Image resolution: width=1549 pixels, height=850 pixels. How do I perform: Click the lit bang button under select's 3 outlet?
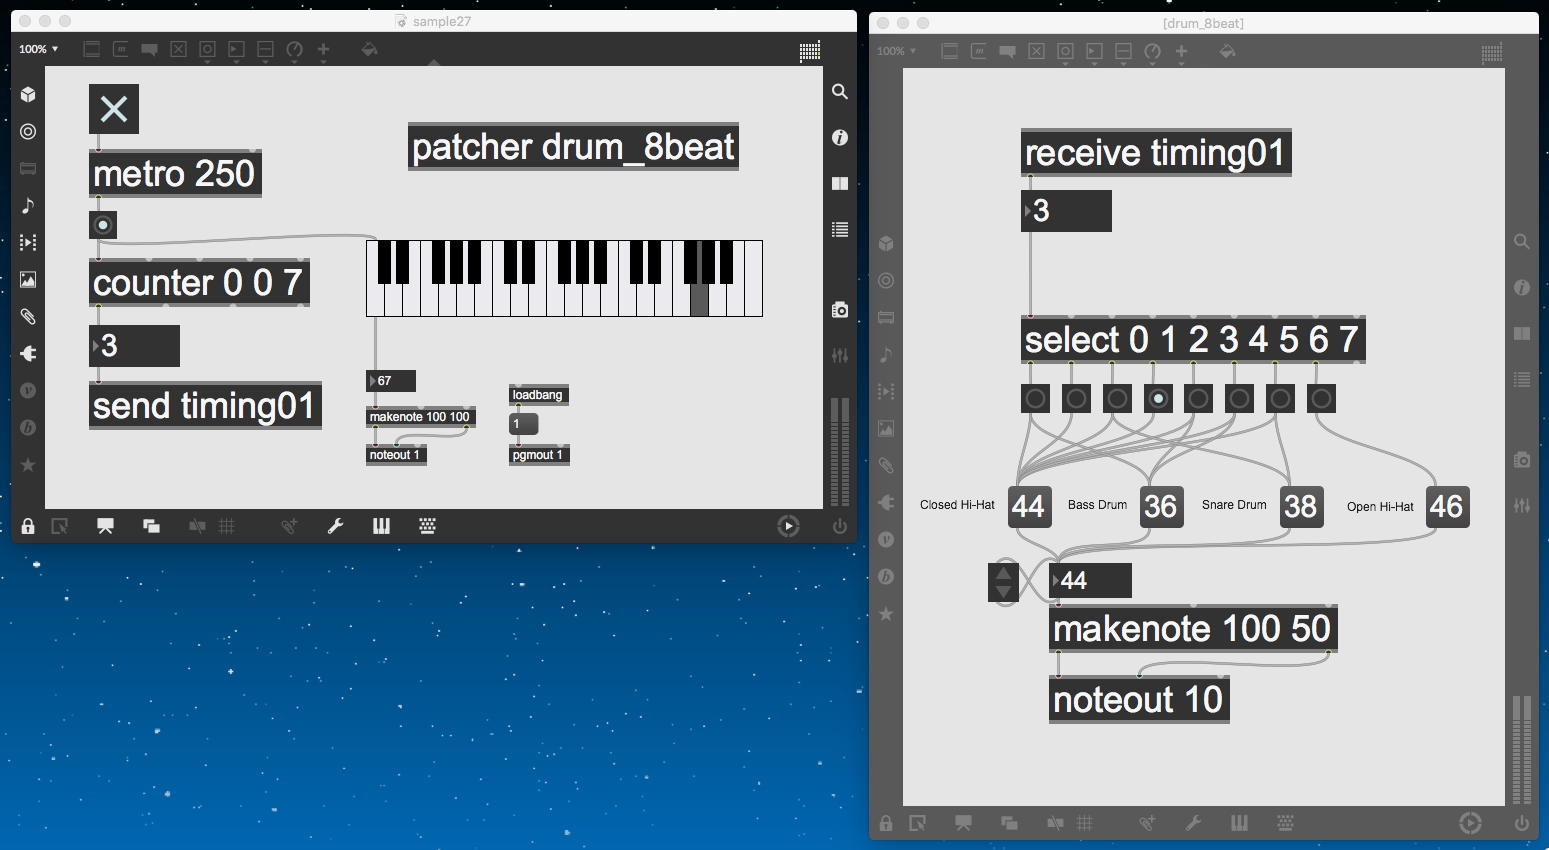tap(1158, 398)
